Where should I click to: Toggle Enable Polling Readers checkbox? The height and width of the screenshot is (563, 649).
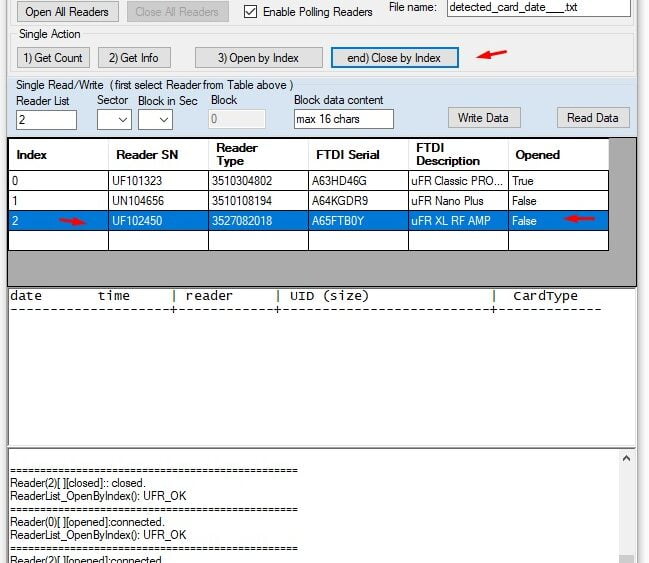click(250, 12)
